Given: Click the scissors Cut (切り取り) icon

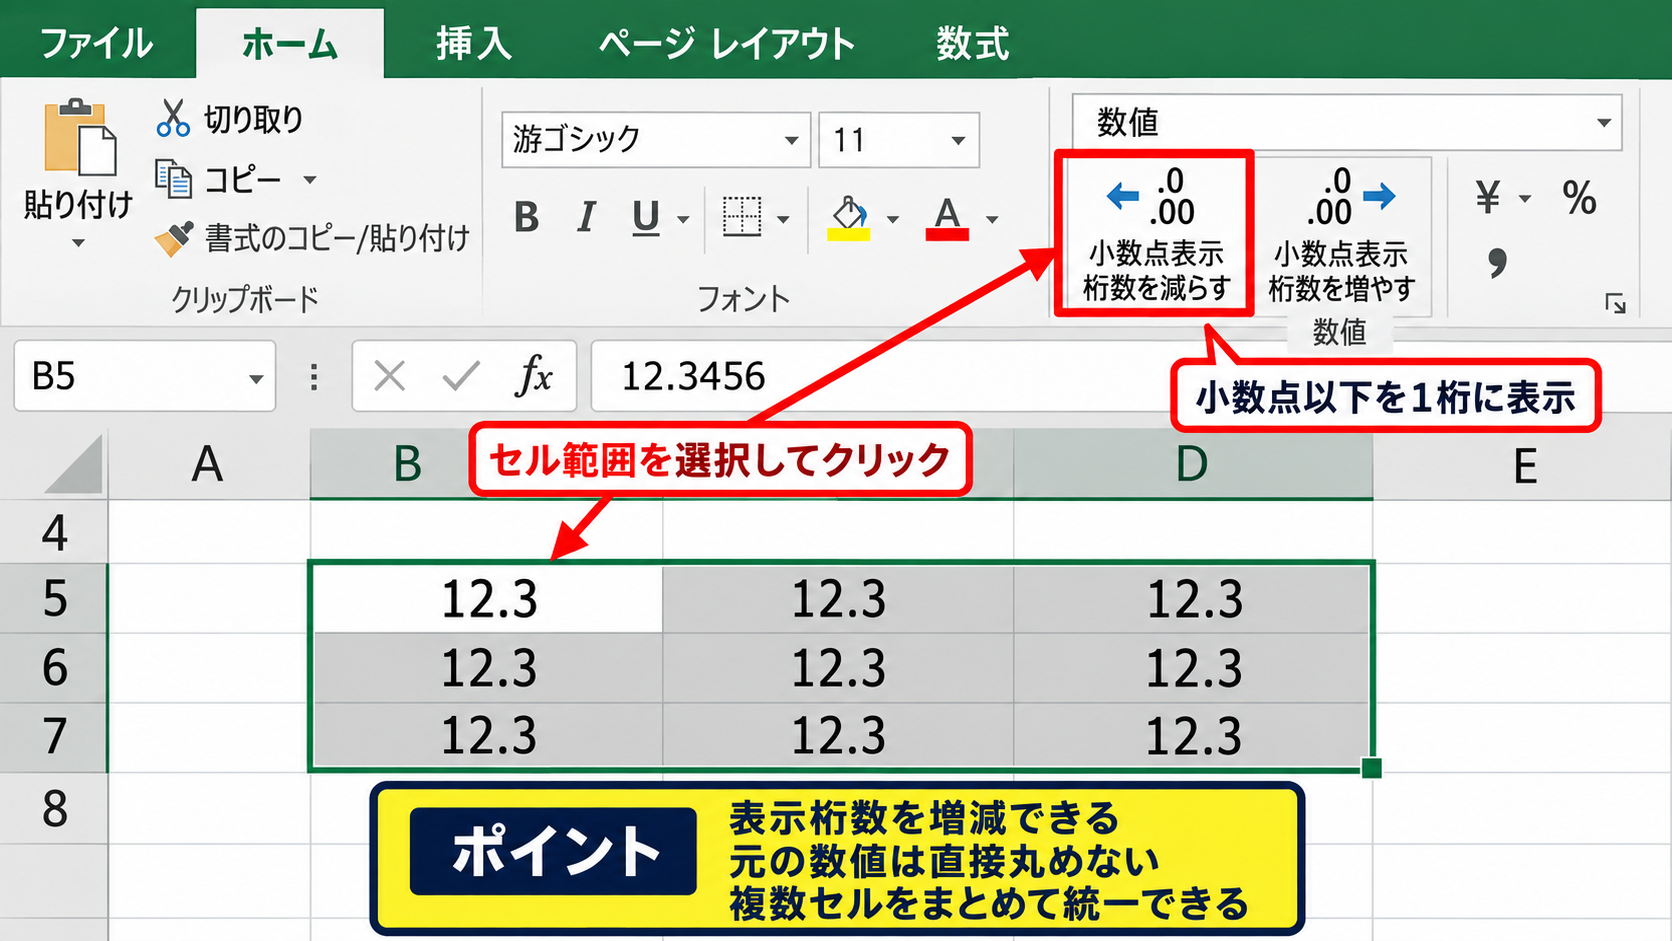Looking at the screenshot, I should 173,118.
